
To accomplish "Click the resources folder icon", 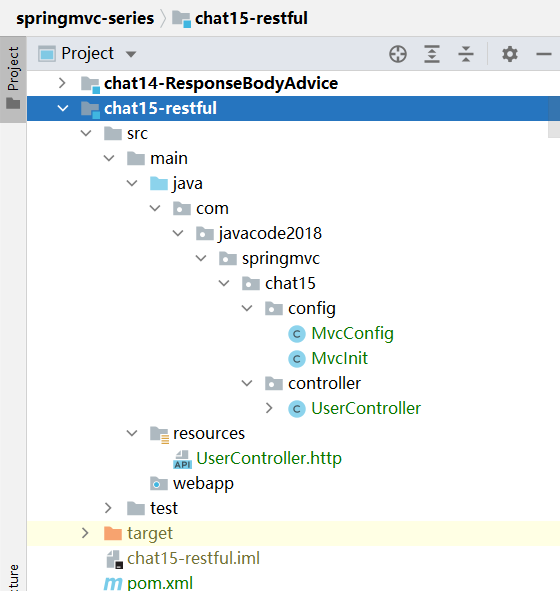I will (159, 435).
